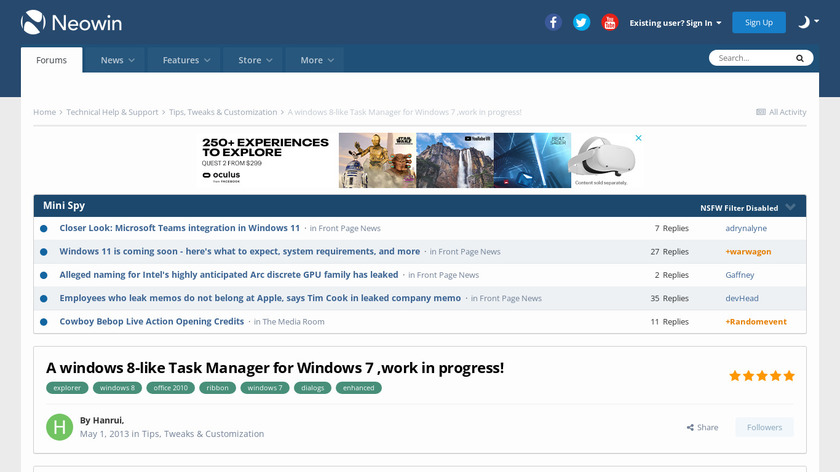Viewport: 840px width, 472px height.
Task: Expand the Store menu
Action: tap(255, 60)
